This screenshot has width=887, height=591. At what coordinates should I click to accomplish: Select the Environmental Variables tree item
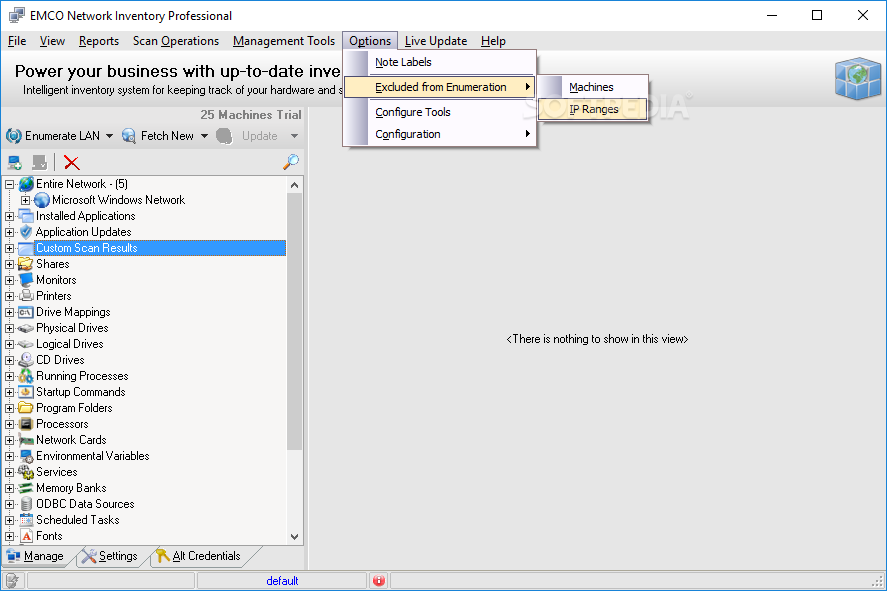pos(93,456)
